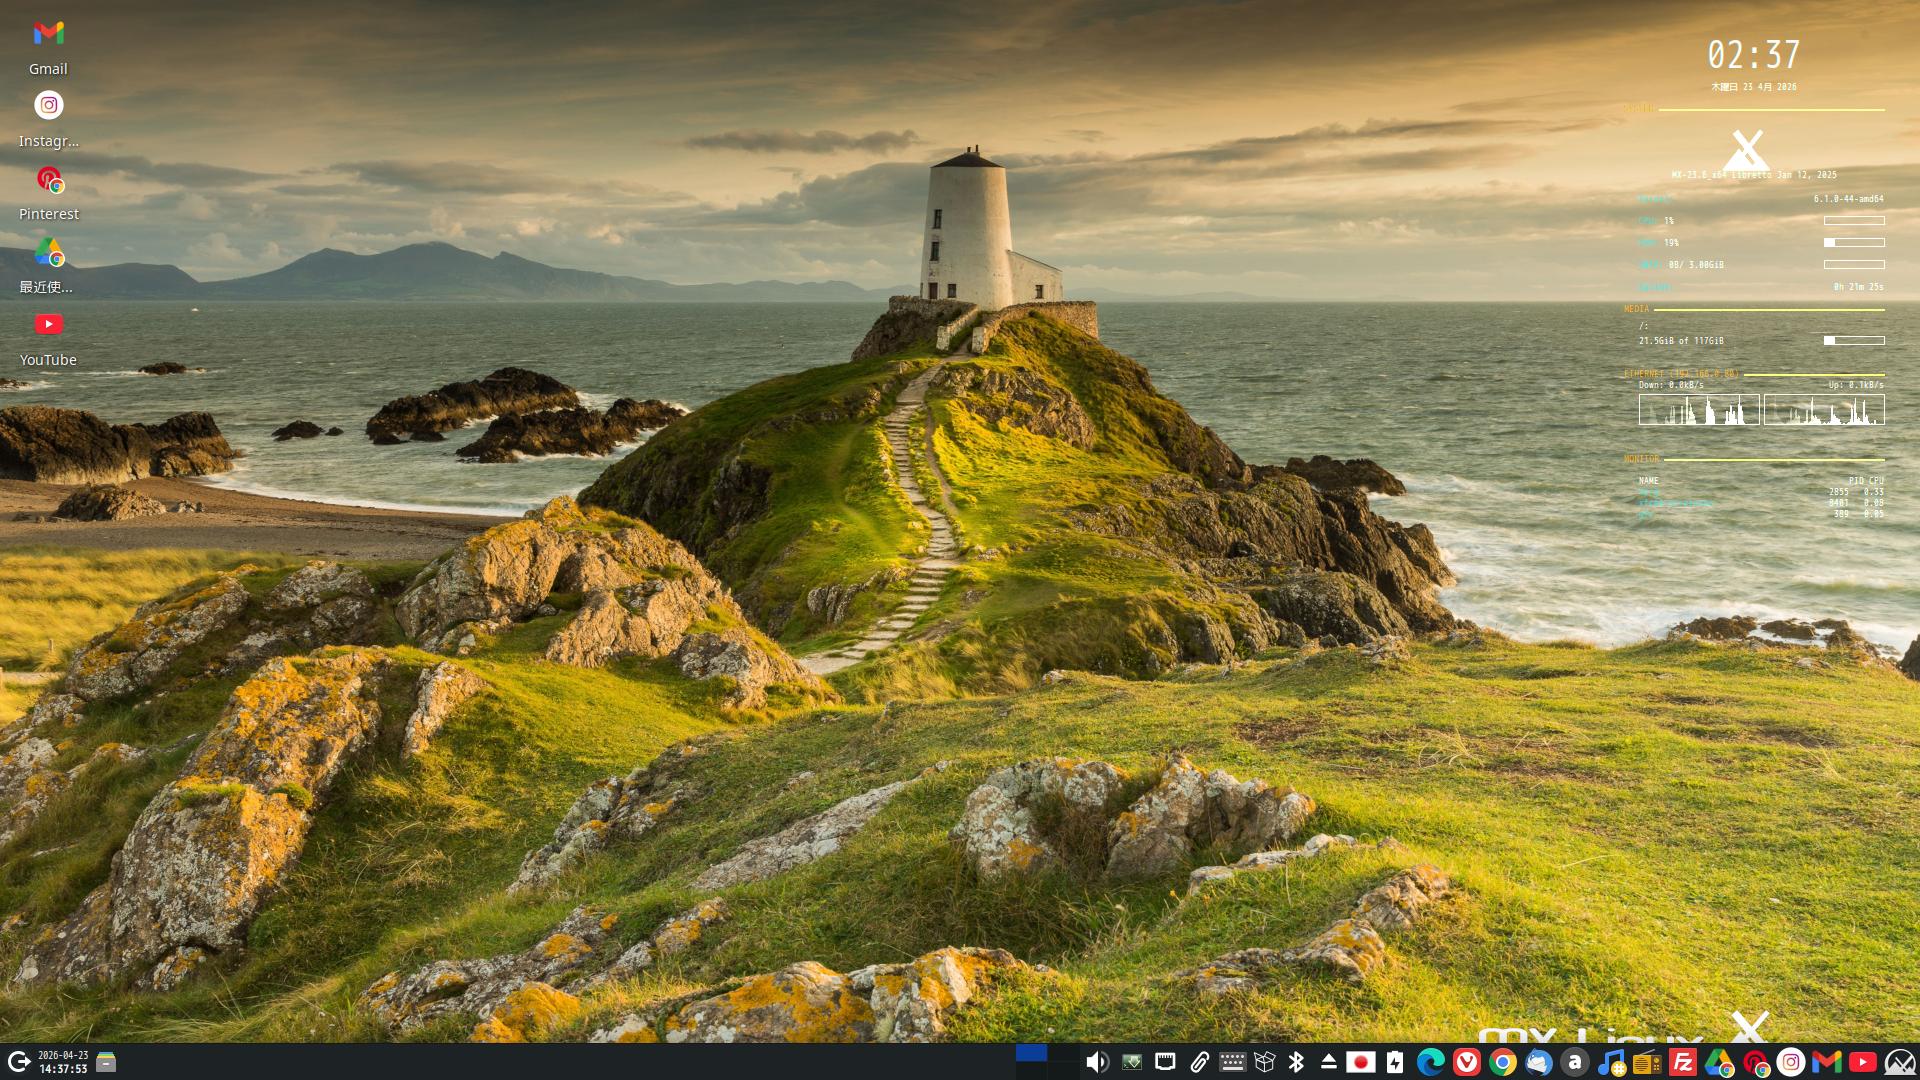Image resolution: width=1920 pixels, height=1080 pixels.
Task: Open the file manager from the panel
Action: [106, 1062]
